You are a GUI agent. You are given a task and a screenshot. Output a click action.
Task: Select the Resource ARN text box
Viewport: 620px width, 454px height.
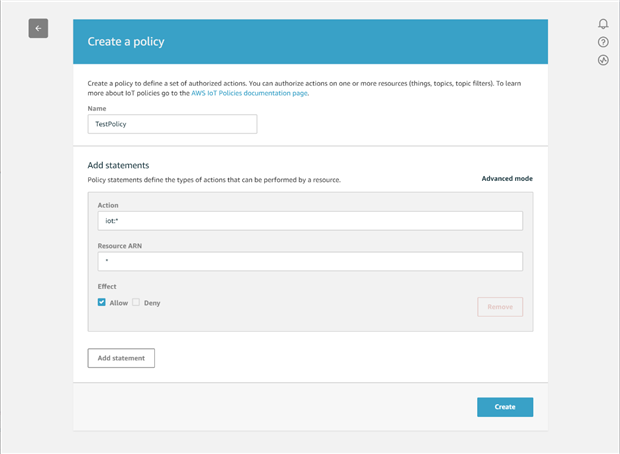[x=310, y=261]
